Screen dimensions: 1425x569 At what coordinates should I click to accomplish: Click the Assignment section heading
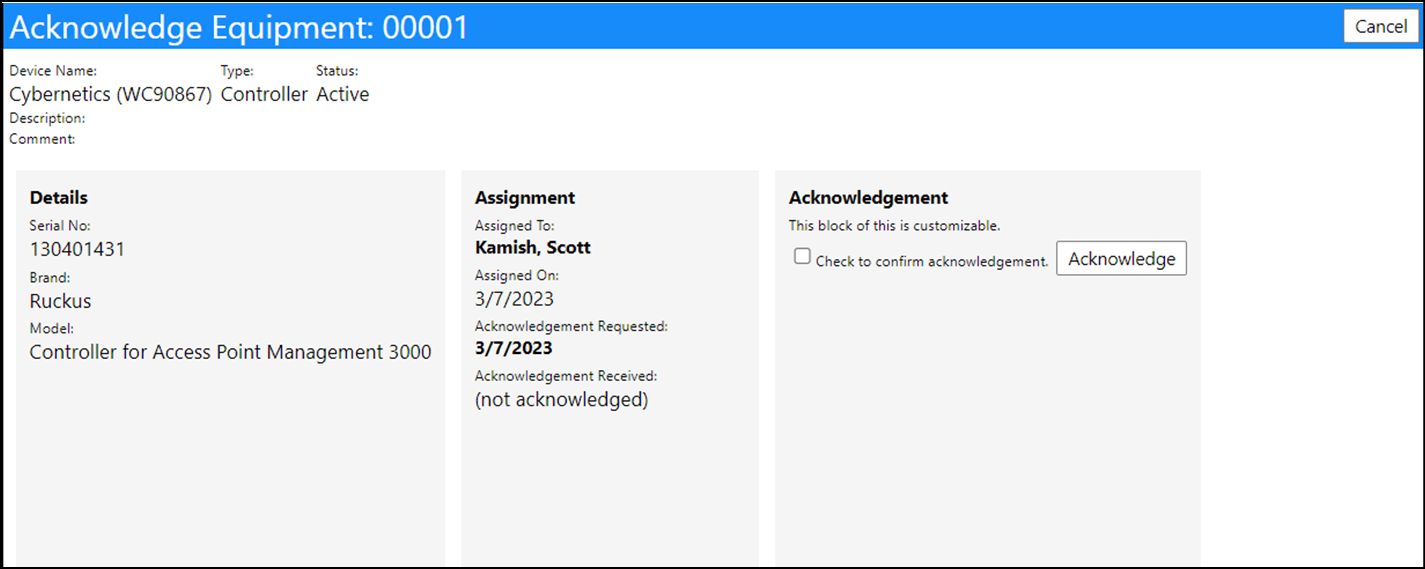[525, 198]
